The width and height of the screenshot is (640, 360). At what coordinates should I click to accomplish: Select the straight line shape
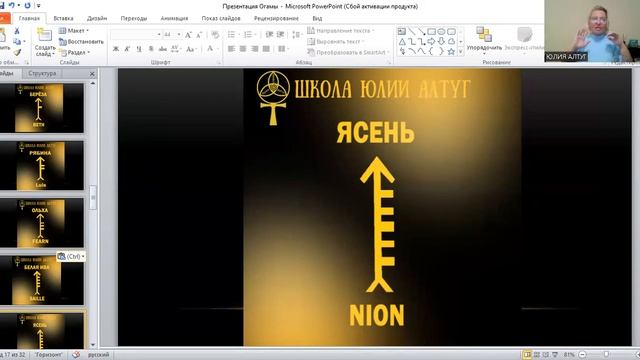point(412,31)
